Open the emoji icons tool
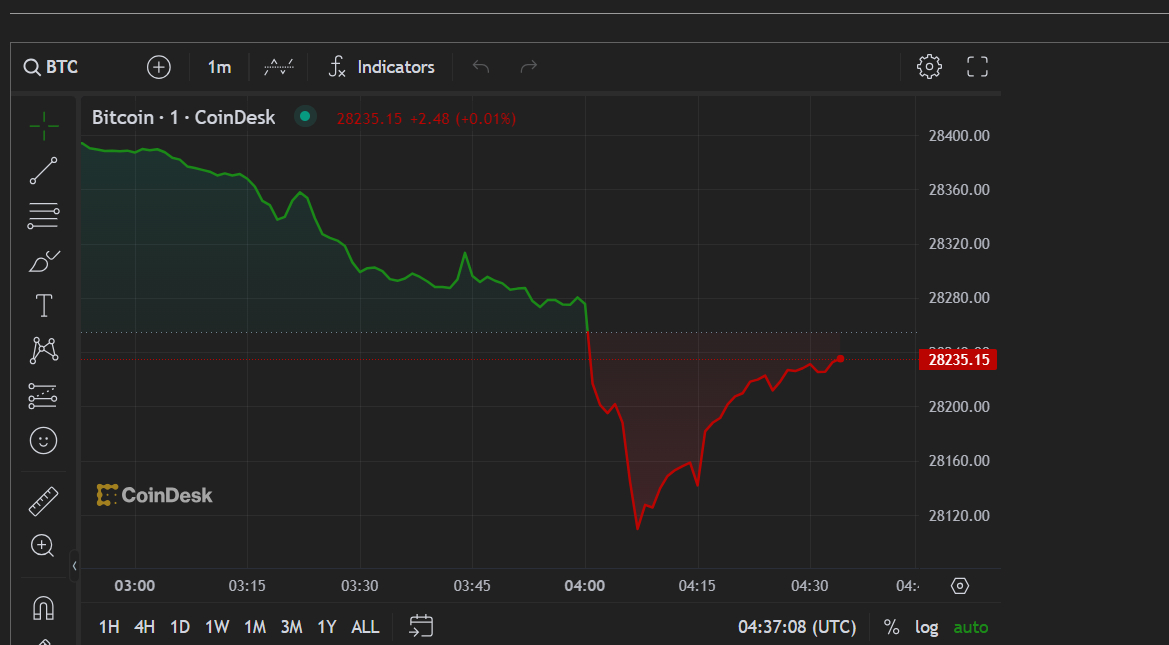Image resolution: width=1169 pixels, height=645 pixels. (x=44, y=440)
